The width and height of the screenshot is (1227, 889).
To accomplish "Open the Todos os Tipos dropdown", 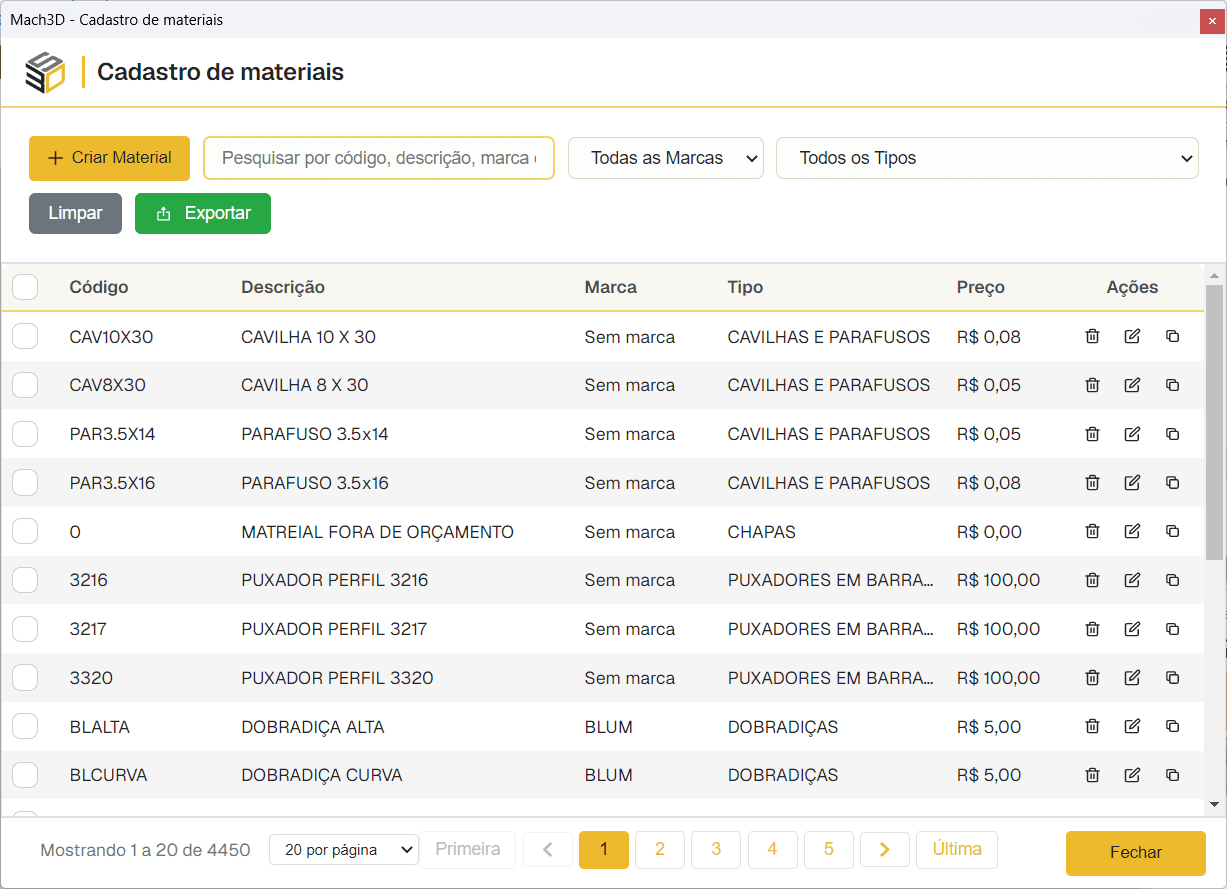I will pyautogui.click(x=987, y=158).
